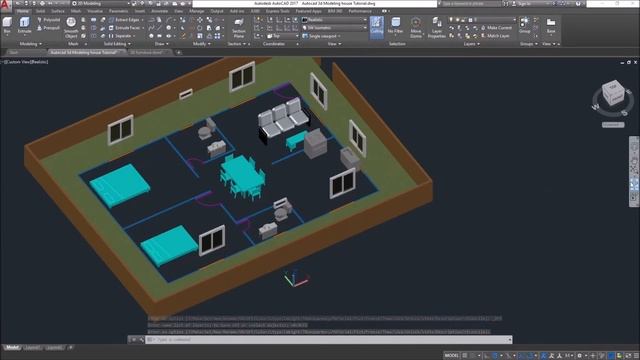Open status bar customization menu icon

pyautogui.click(x=635, y=356)
